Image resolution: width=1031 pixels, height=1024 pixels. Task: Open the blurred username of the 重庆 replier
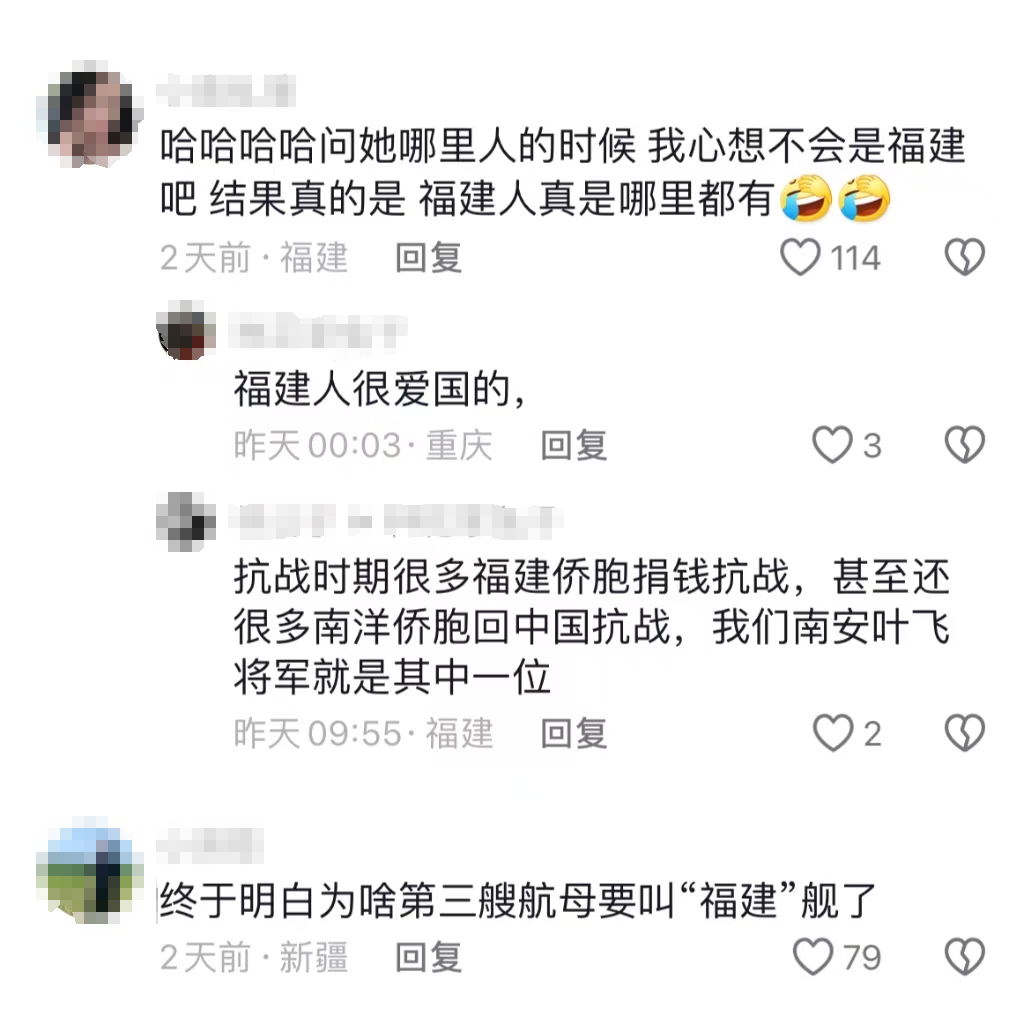coord(318,331)
